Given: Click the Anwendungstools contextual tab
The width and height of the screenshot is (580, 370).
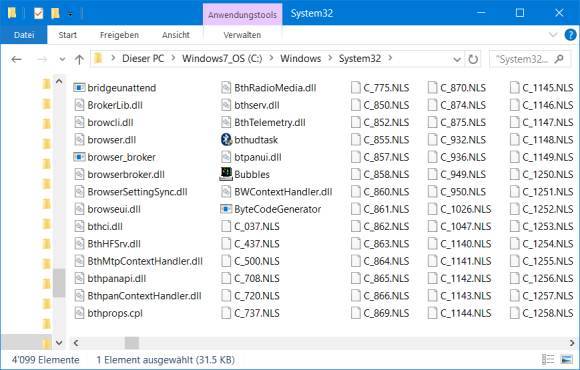Looking at the screenshot, I should tap(242, 15).
